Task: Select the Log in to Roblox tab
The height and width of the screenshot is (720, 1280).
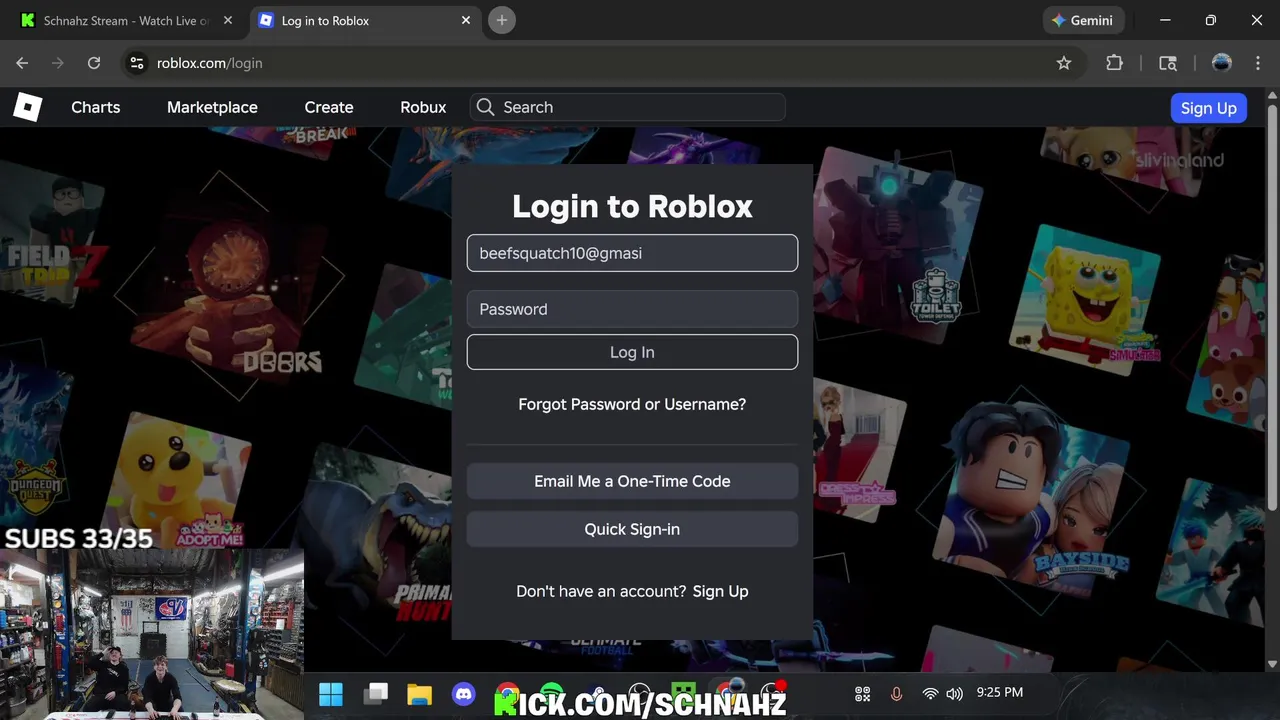Action: tap(365, 20)
